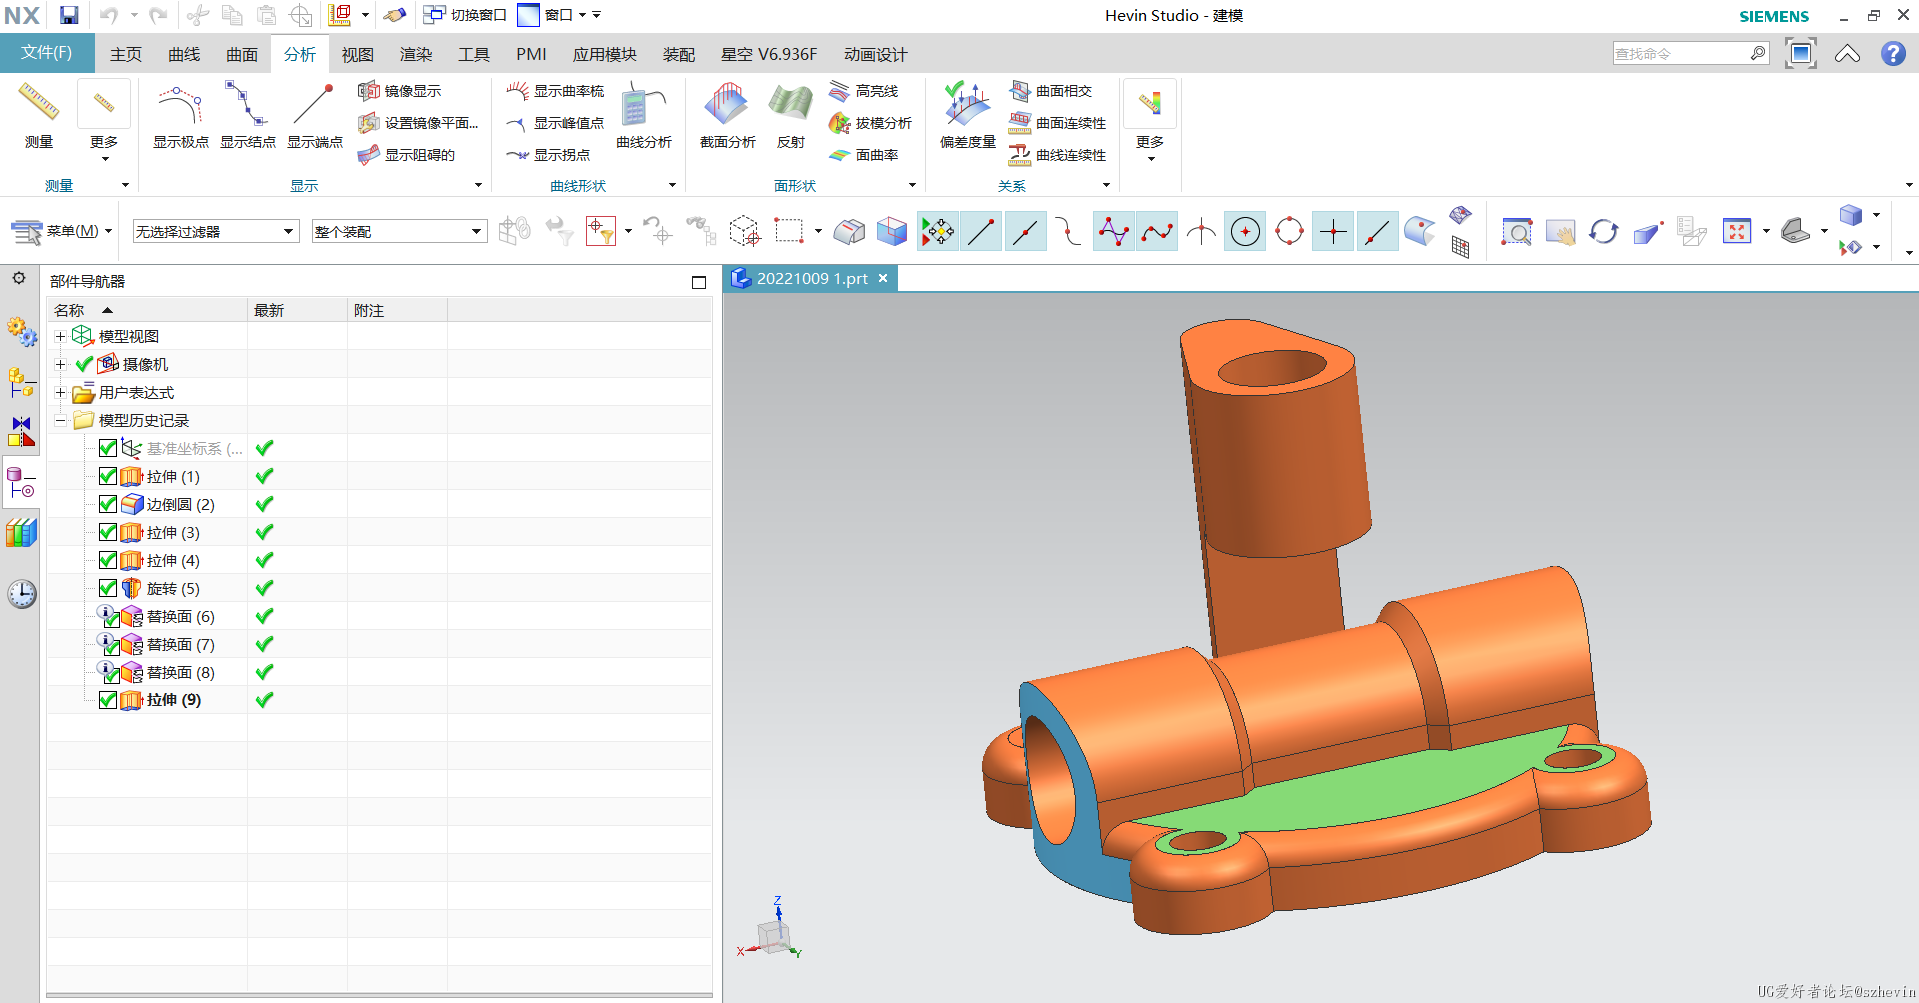The width and height of the screenshot is (1919, 1003).
Task: Switch to the 主页 tab
Action: click(126, 54)
